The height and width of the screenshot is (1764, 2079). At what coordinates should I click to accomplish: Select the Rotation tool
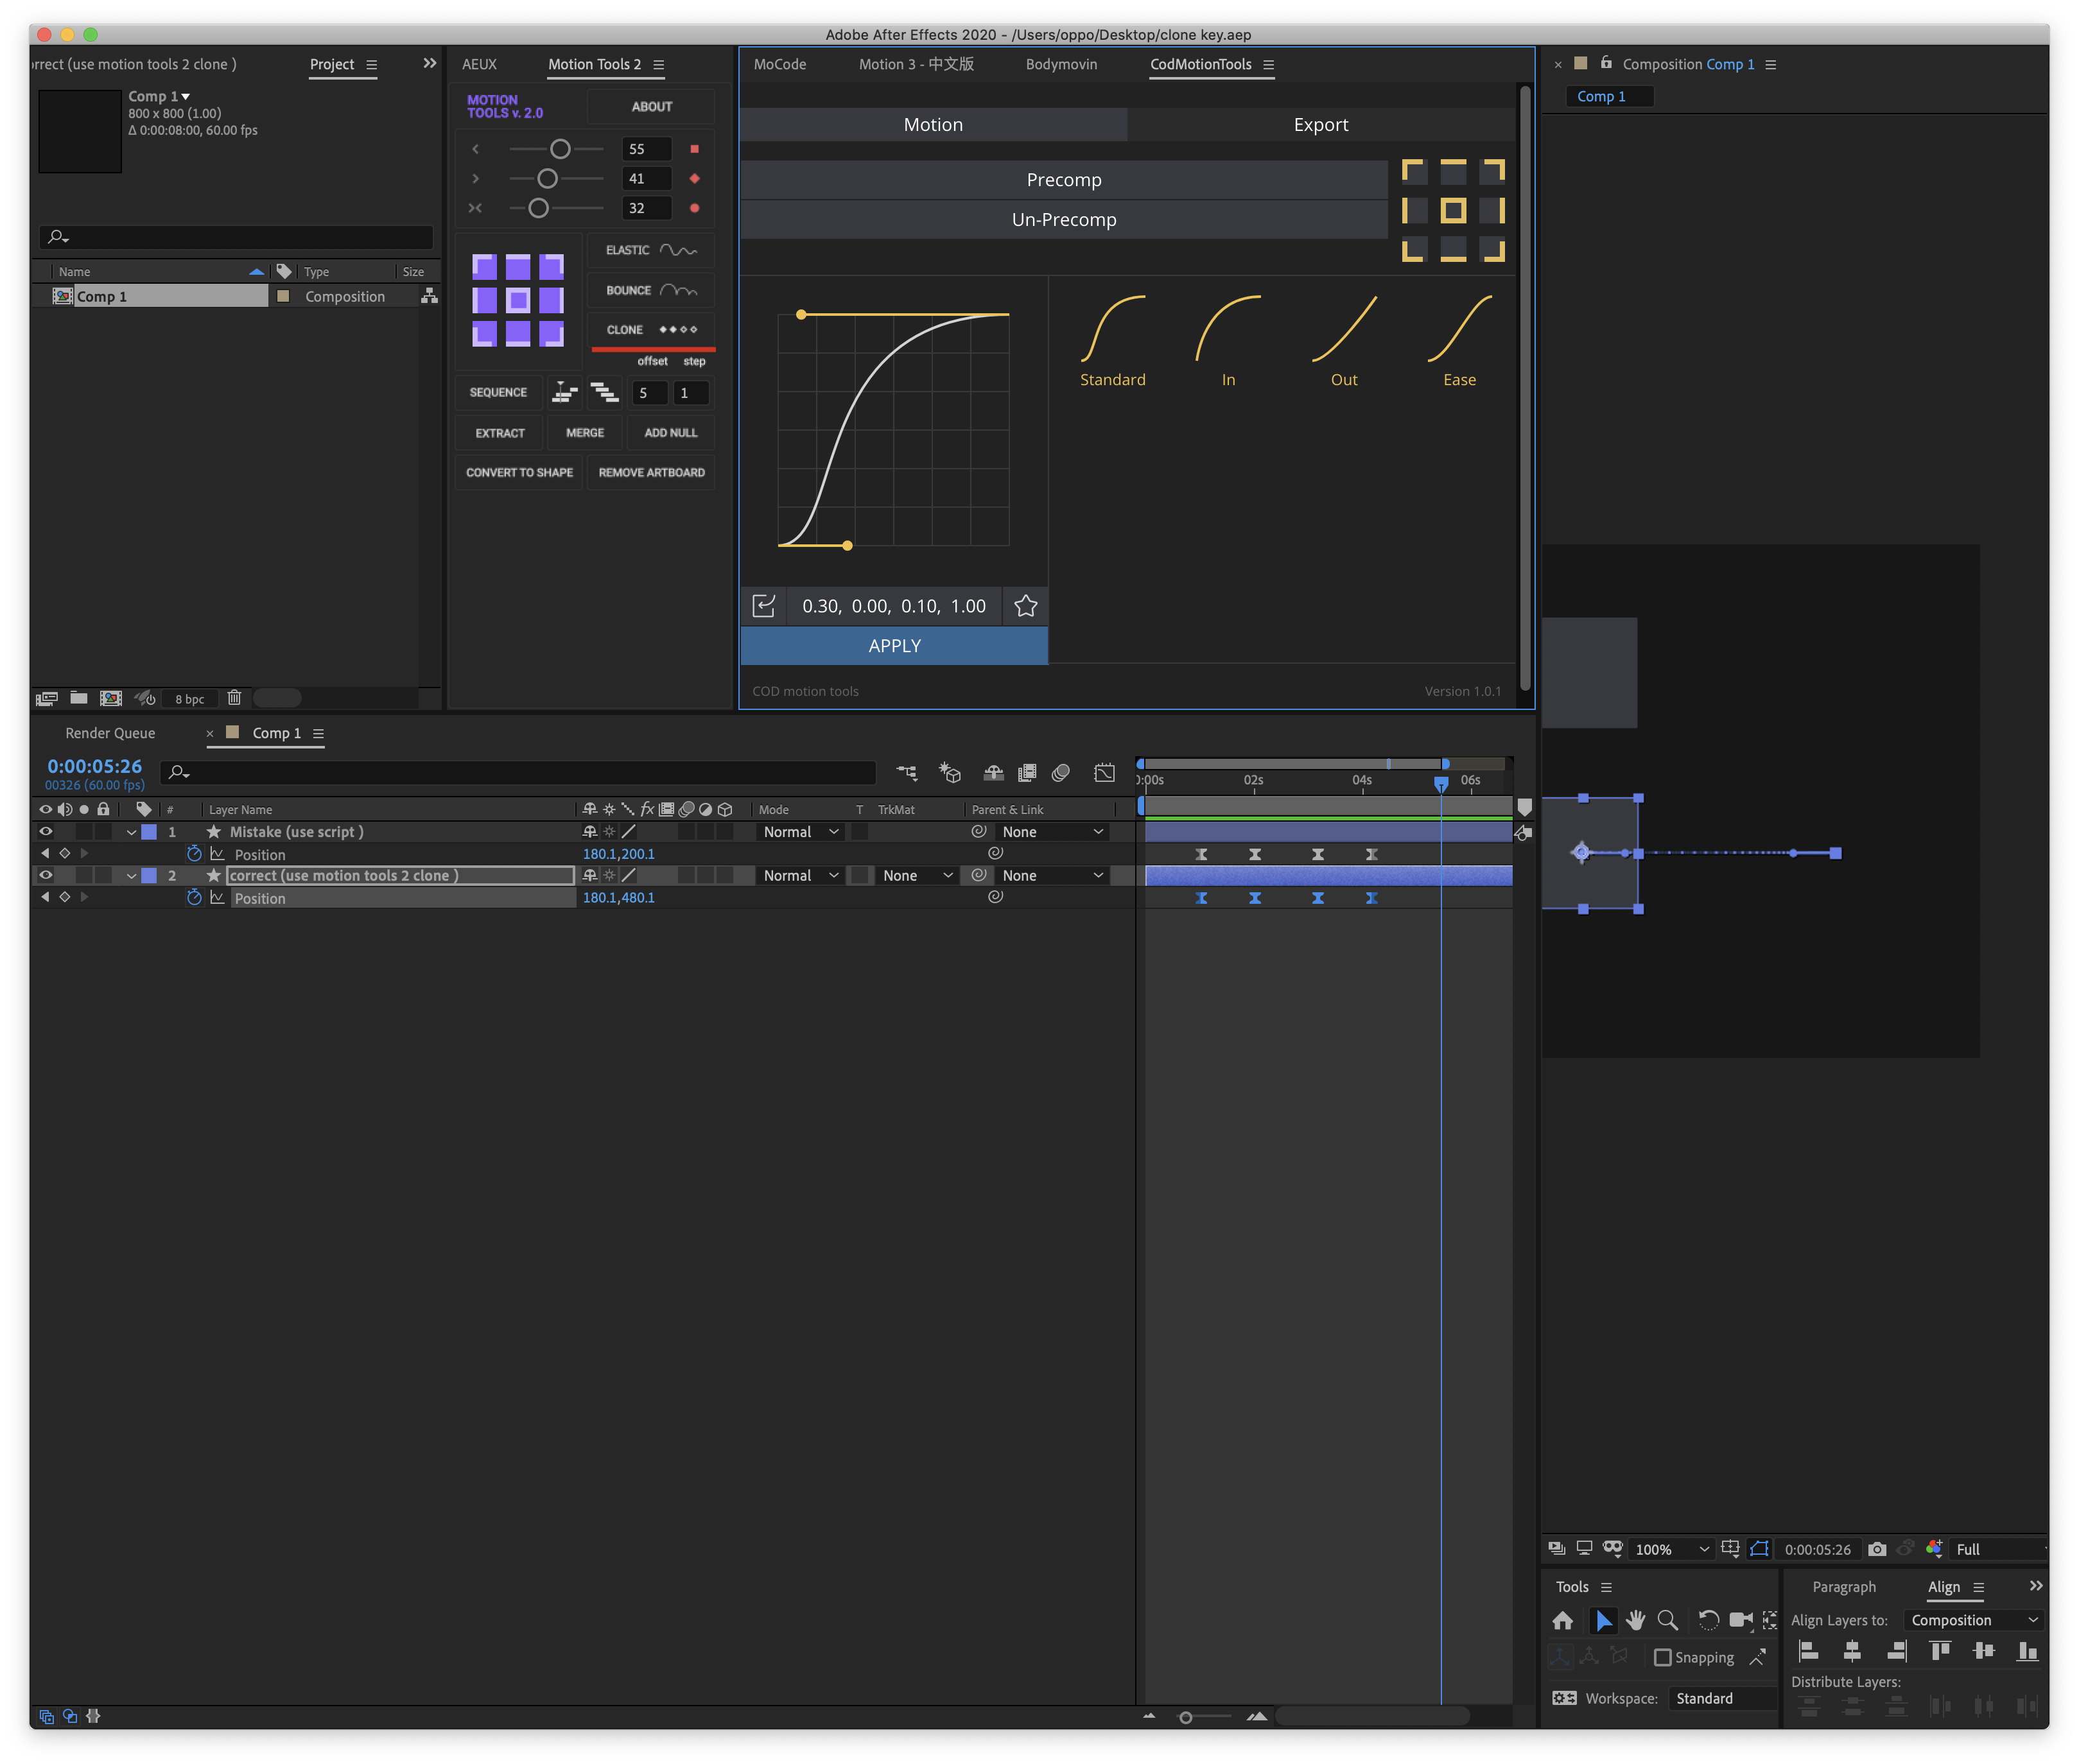1708,1620
